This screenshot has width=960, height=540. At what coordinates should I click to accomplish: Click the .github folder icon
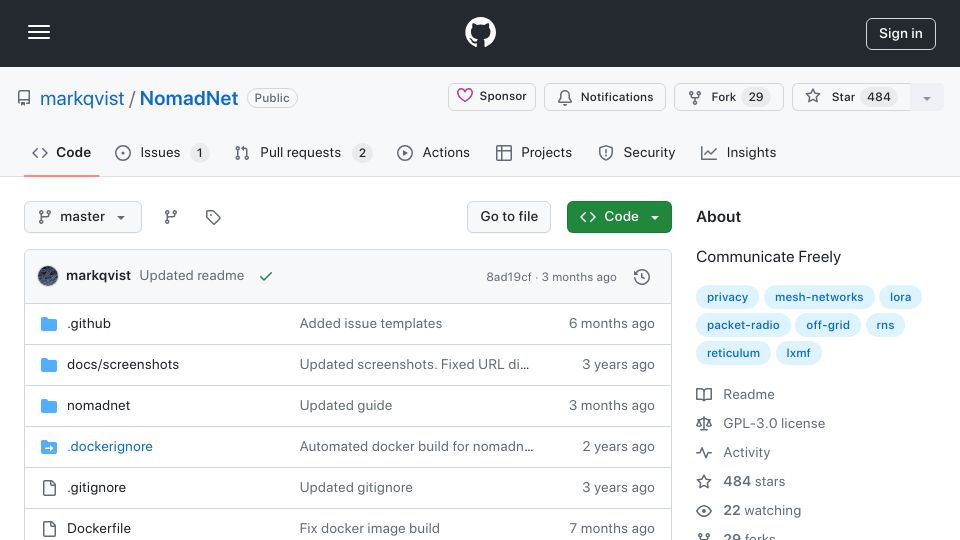[x=49, y=323]
